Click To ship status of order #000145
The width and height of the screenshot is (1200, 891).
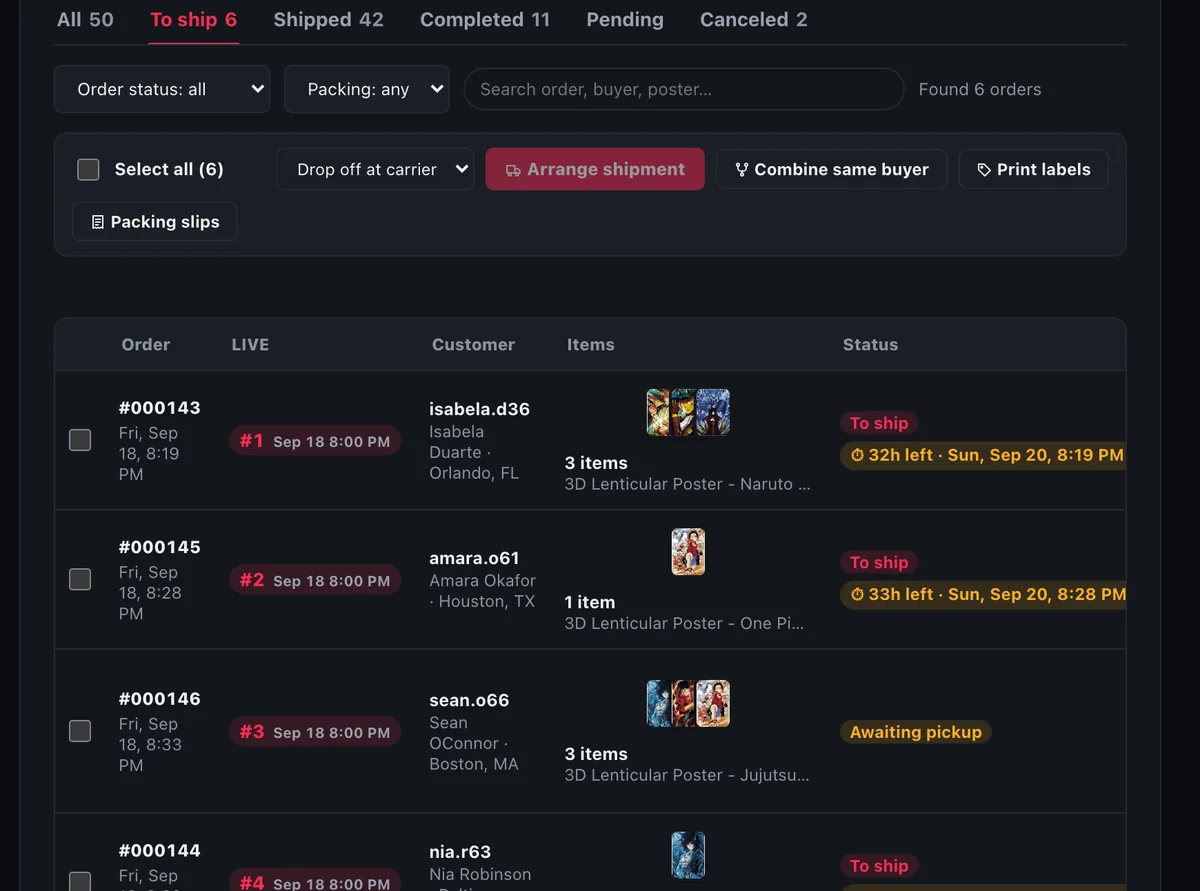(x=879, y=562)
